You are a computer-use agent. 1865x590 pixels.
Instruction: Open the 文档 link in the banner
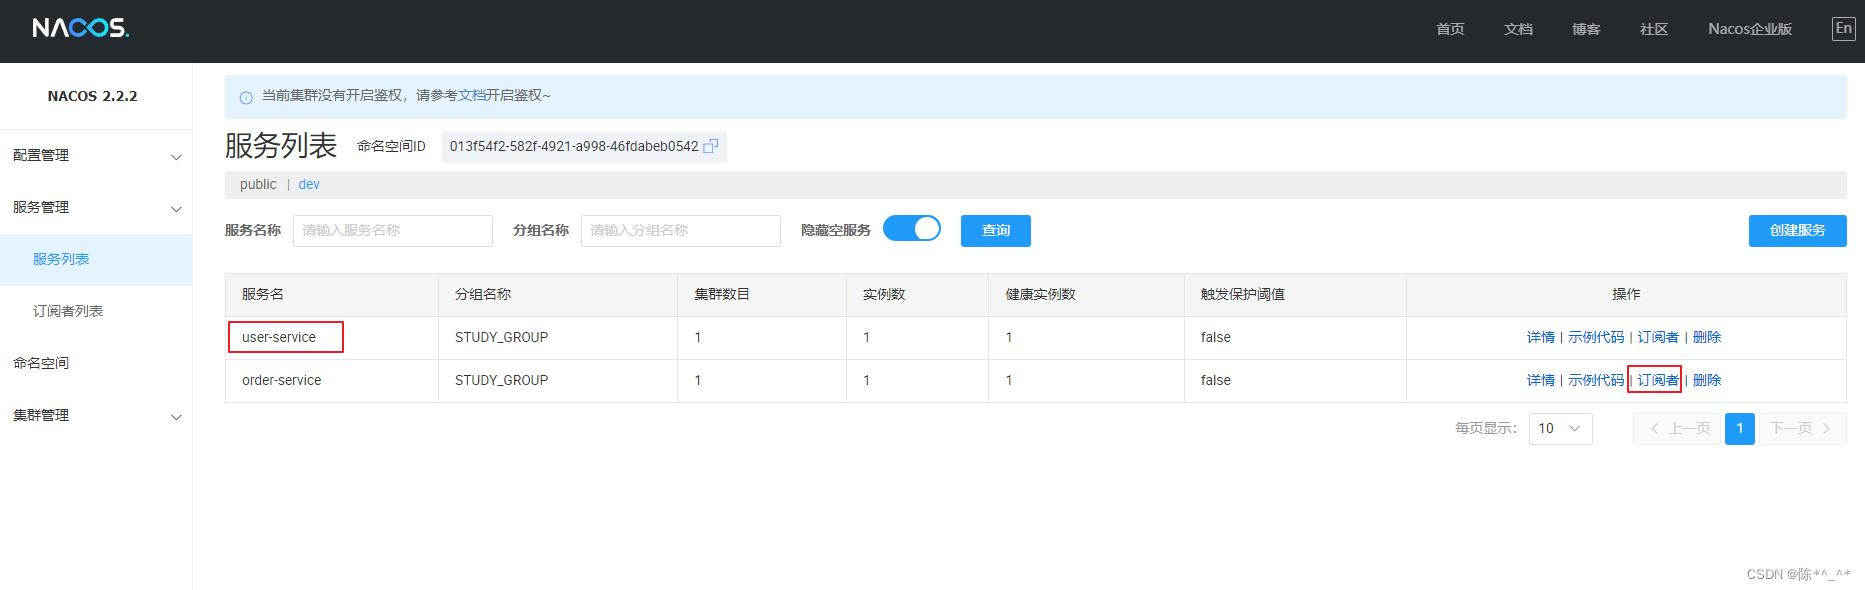click(x=472, y=95)
